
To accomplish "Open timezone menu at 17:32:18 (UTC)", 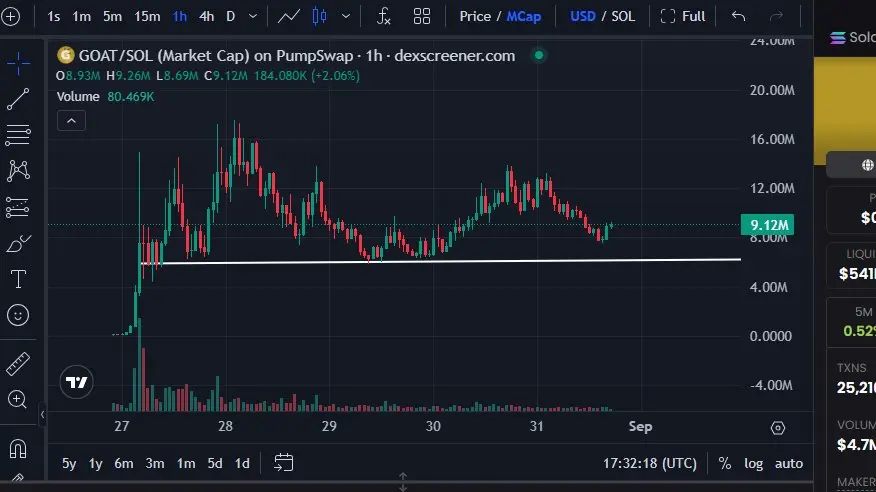I will click(x=650, y=464).
